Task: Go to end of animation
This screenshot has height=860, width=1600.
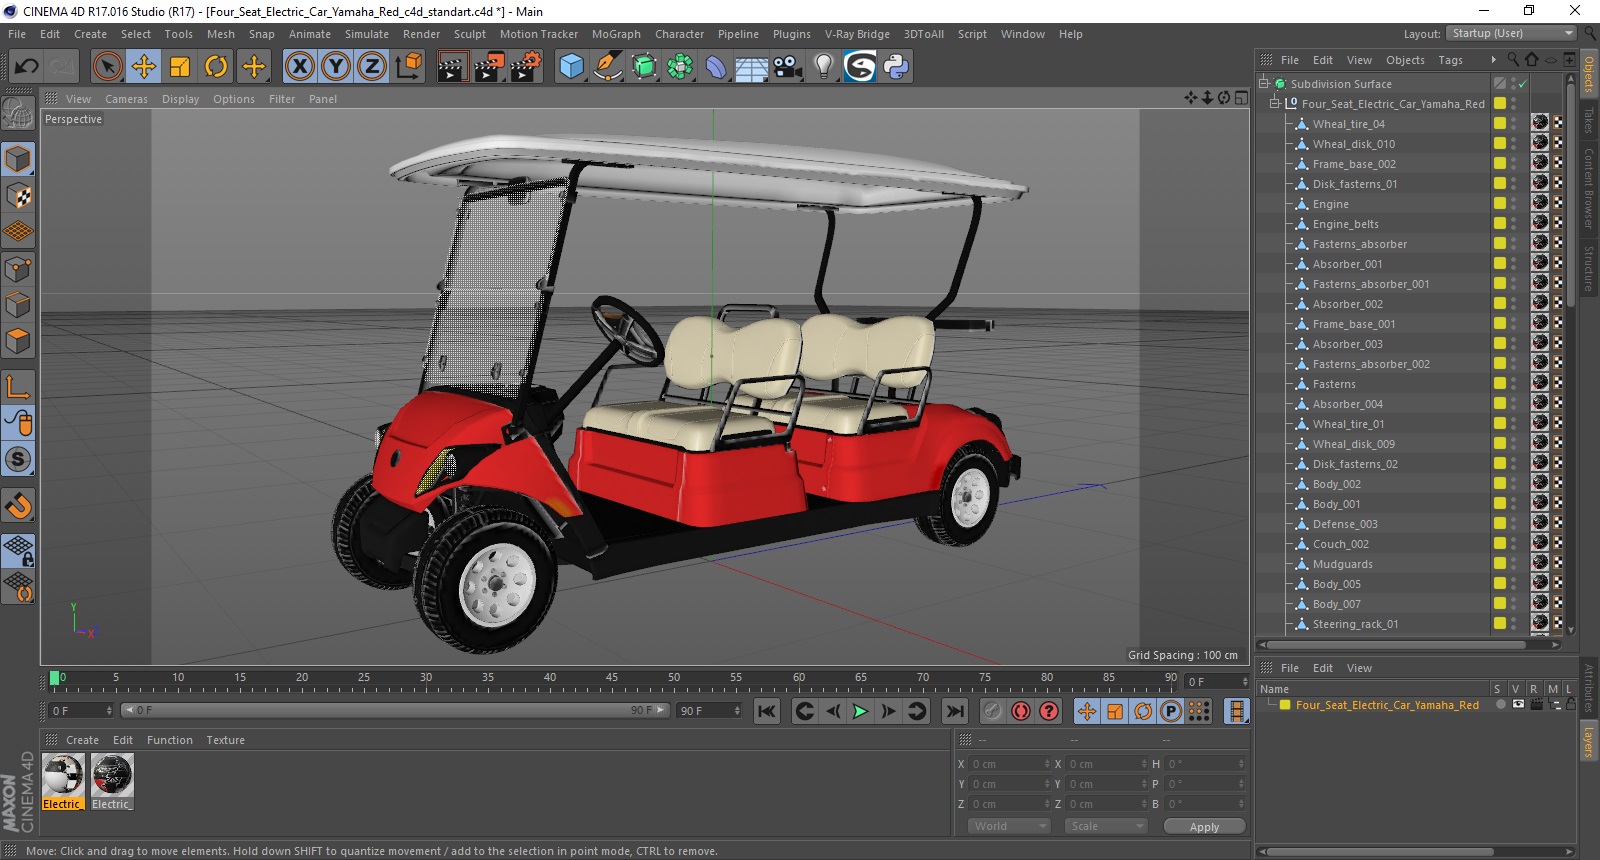Action: pos(955,711)
